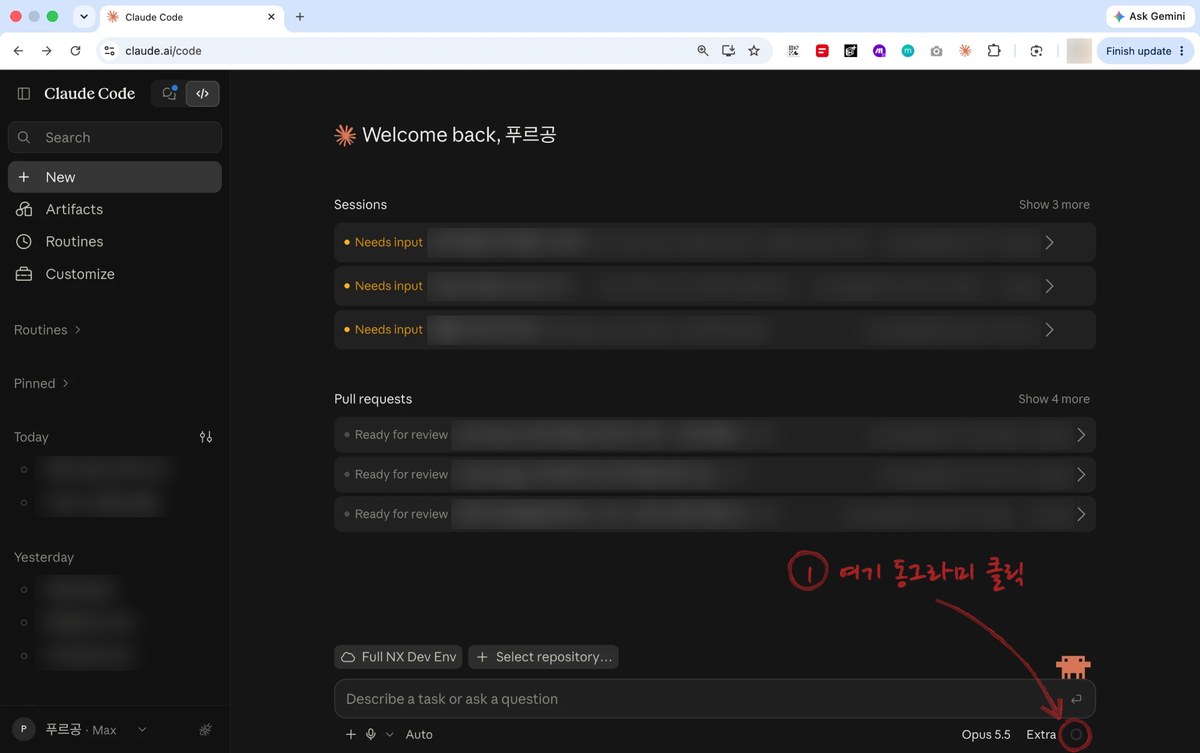
Task: Click the Search field in the sidebar
Action: click(115, 137)
